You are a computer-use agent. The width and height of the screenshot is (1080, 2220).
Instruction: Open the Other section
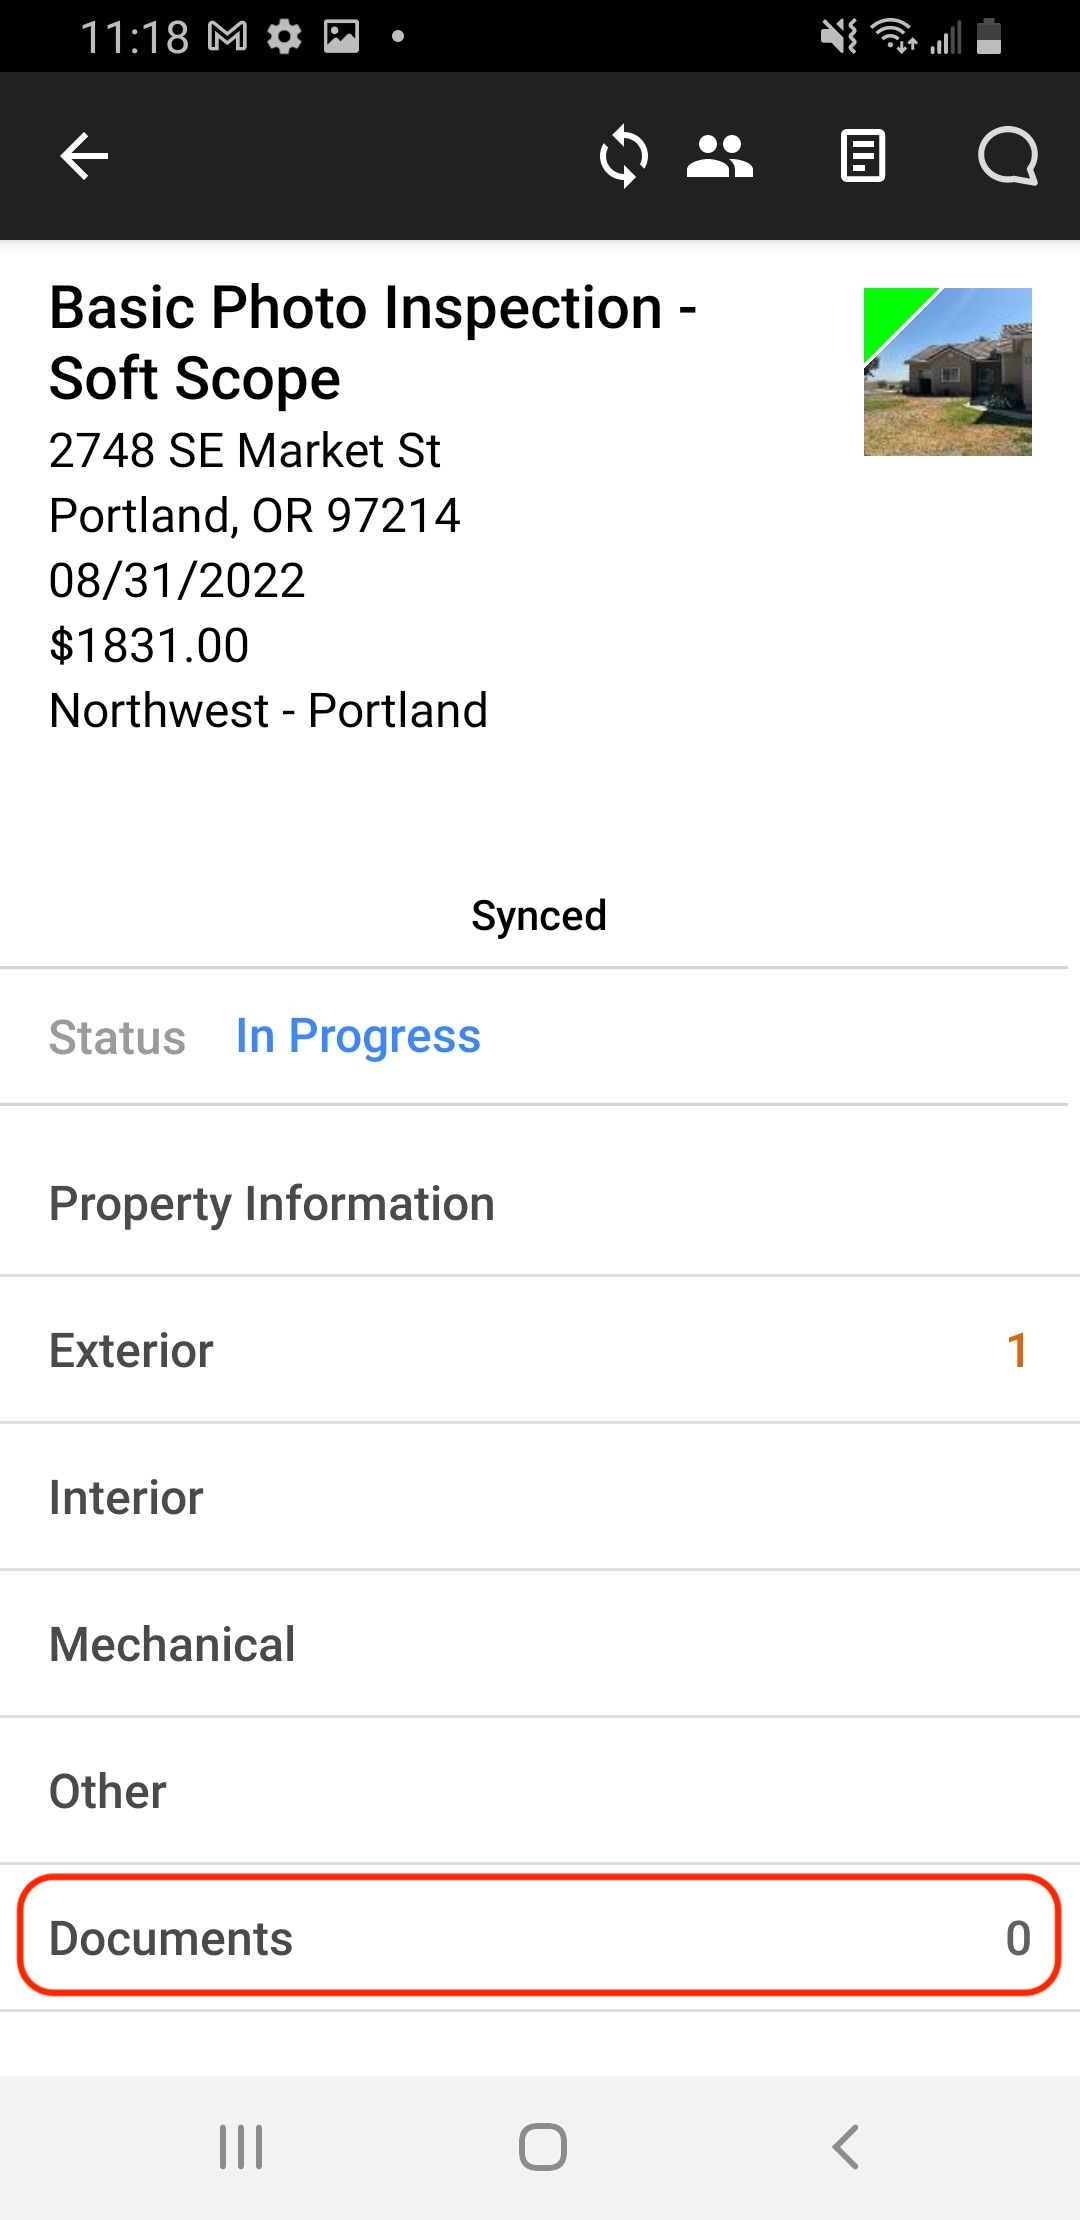coord(540,1791)
